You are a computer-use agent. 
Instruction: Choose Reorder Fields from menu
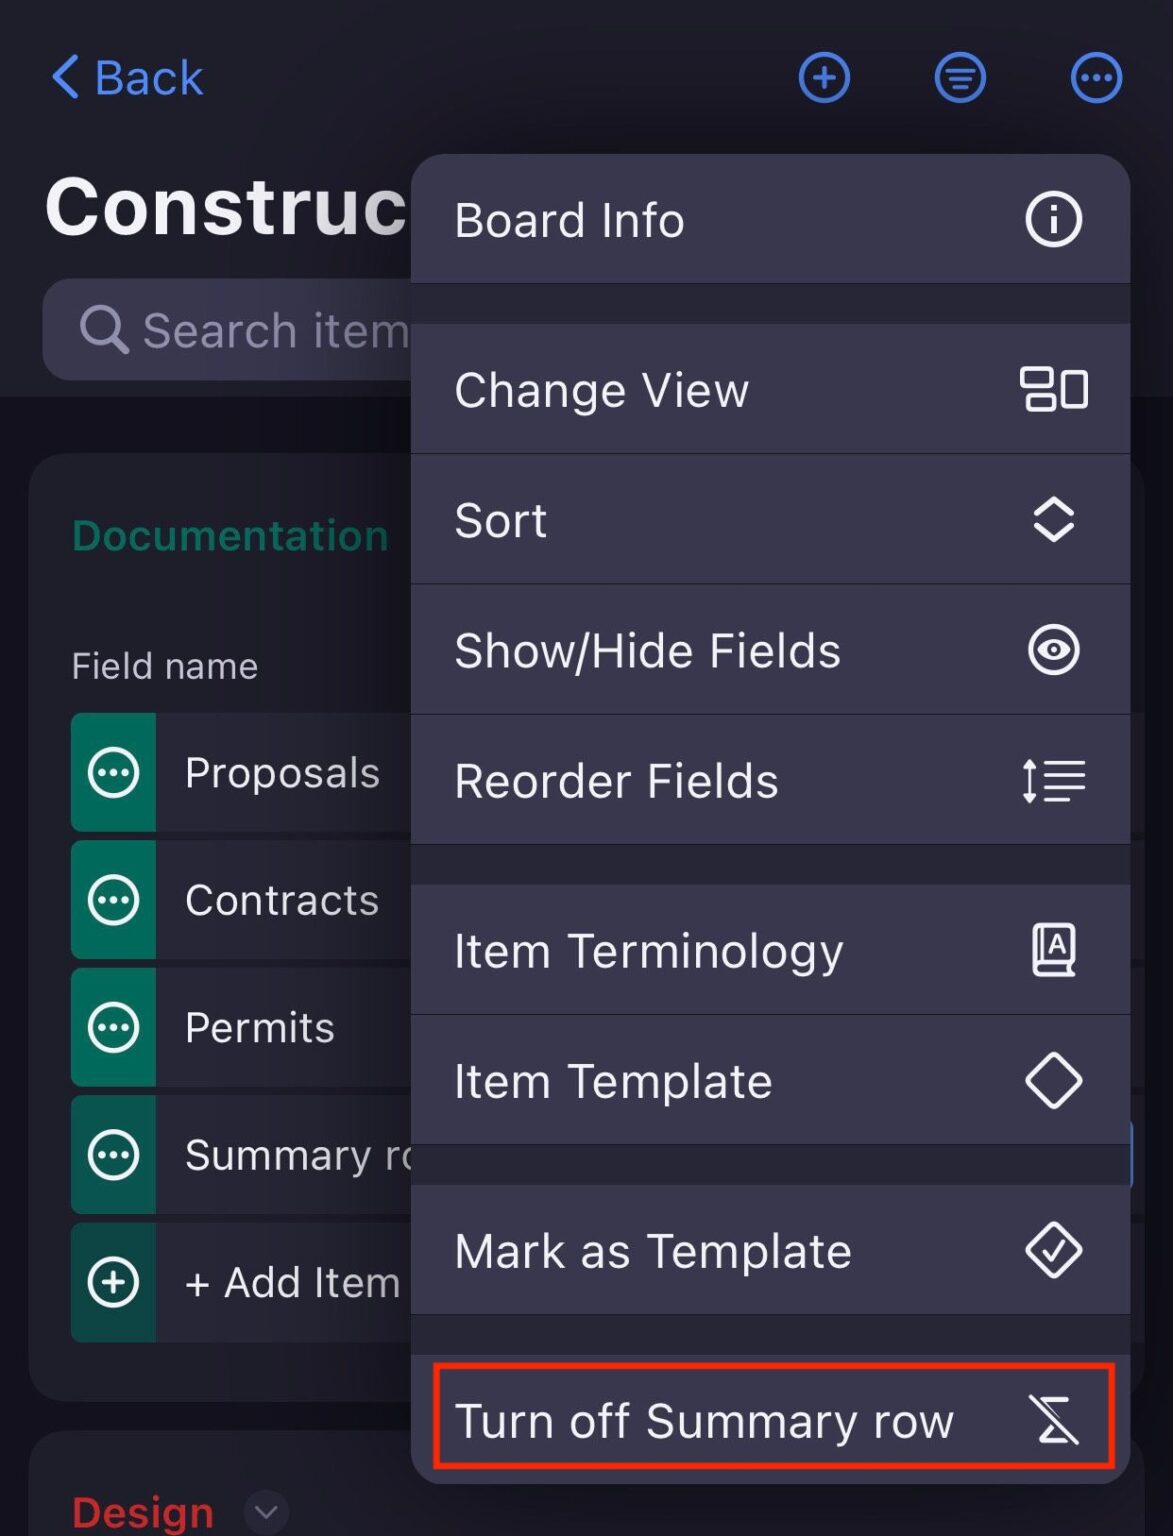770,781
